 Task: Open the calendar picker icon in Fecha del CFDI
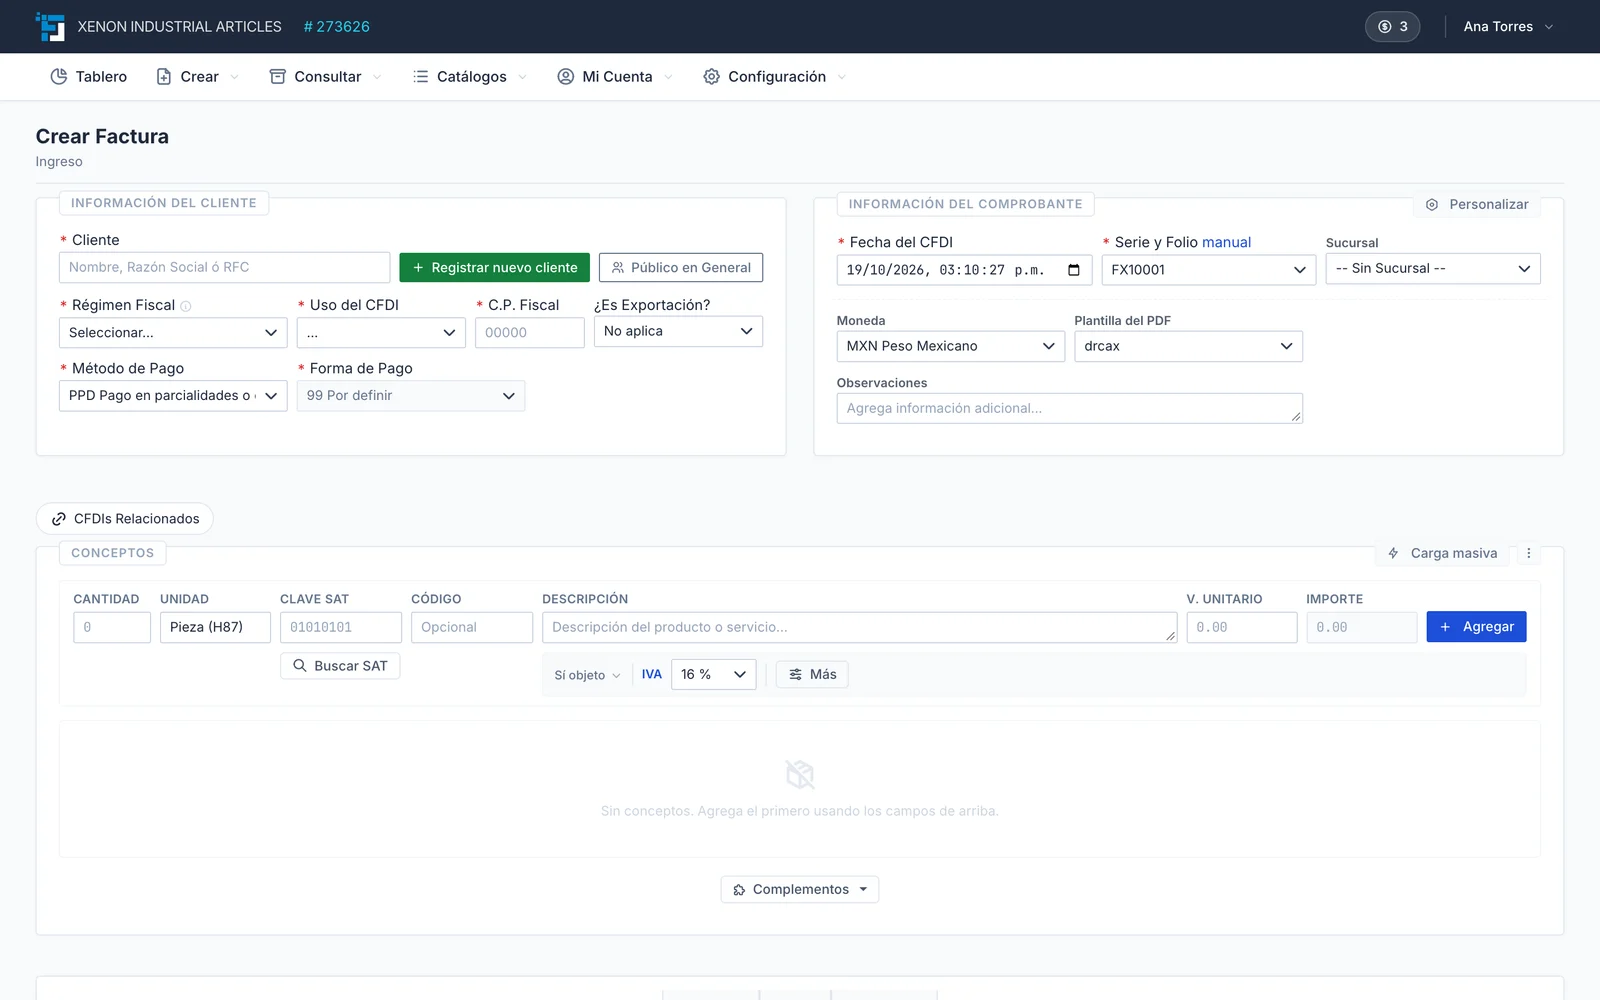click(1074, 270)
